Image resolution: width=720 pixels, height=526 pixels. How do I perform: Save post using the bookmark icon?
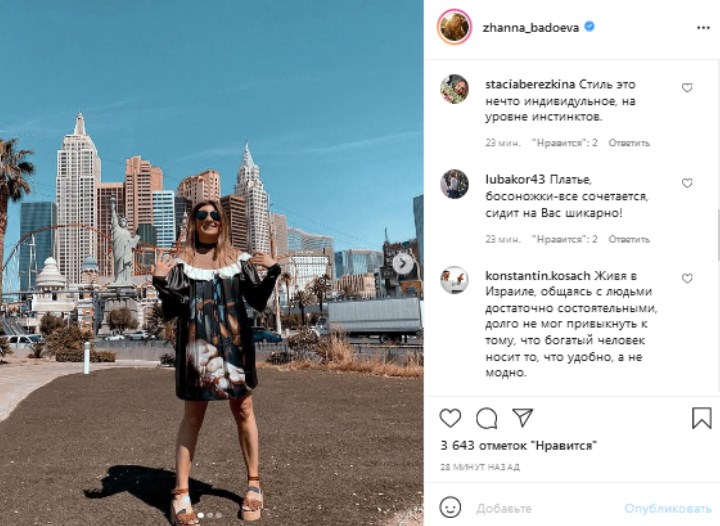tap(702, 418)
